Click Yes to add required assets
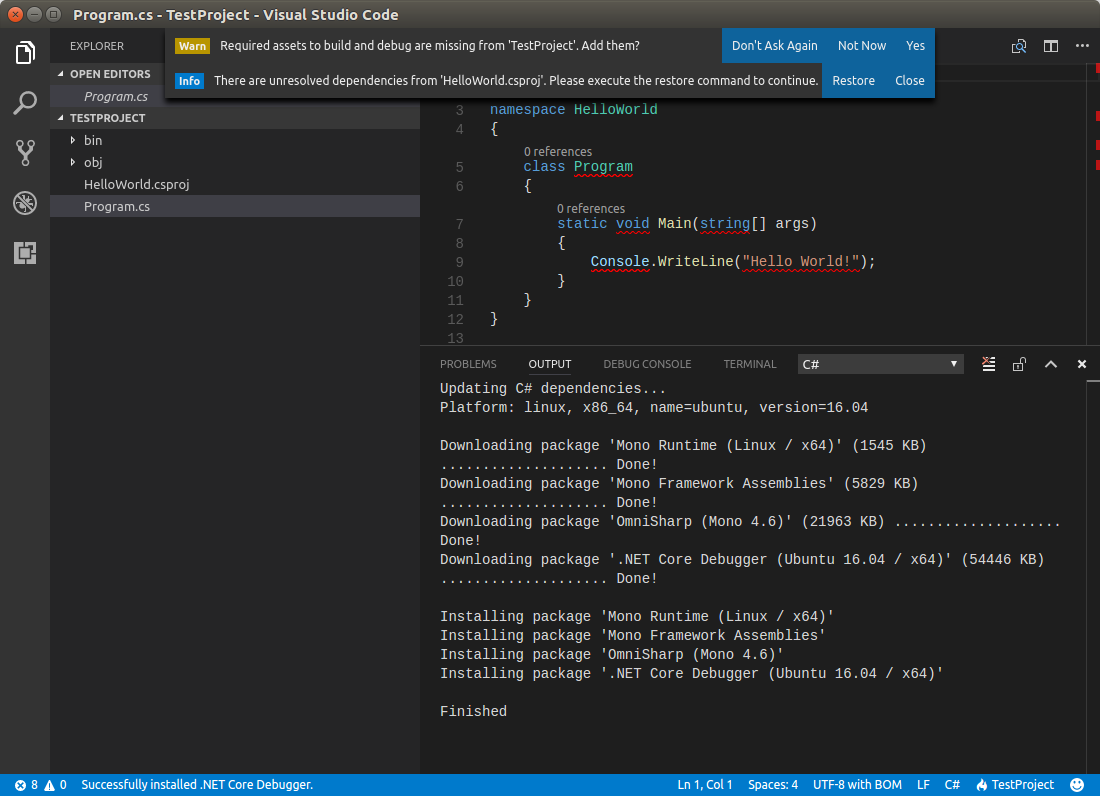 [915, 46]
